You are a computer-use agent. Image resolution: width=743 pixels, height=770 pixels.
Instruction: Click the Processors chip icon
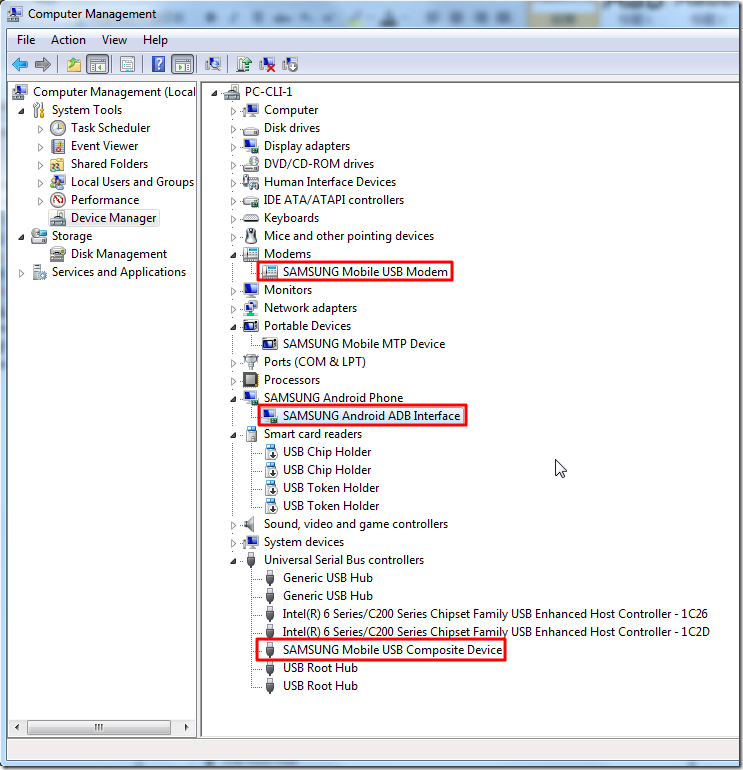251,380
